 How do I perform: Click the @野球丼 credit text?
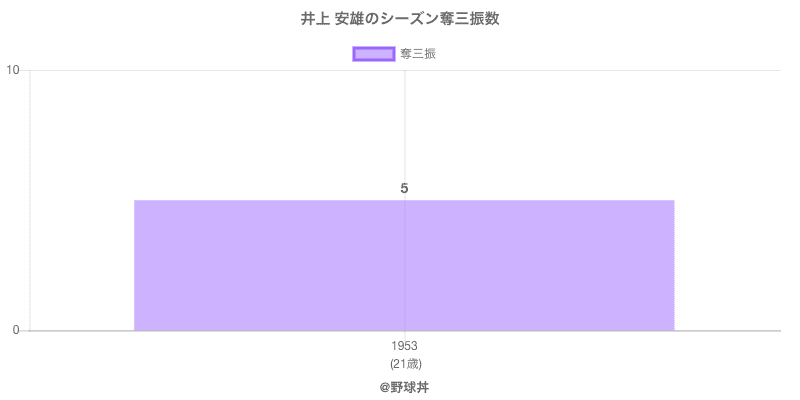click(404, 386)
